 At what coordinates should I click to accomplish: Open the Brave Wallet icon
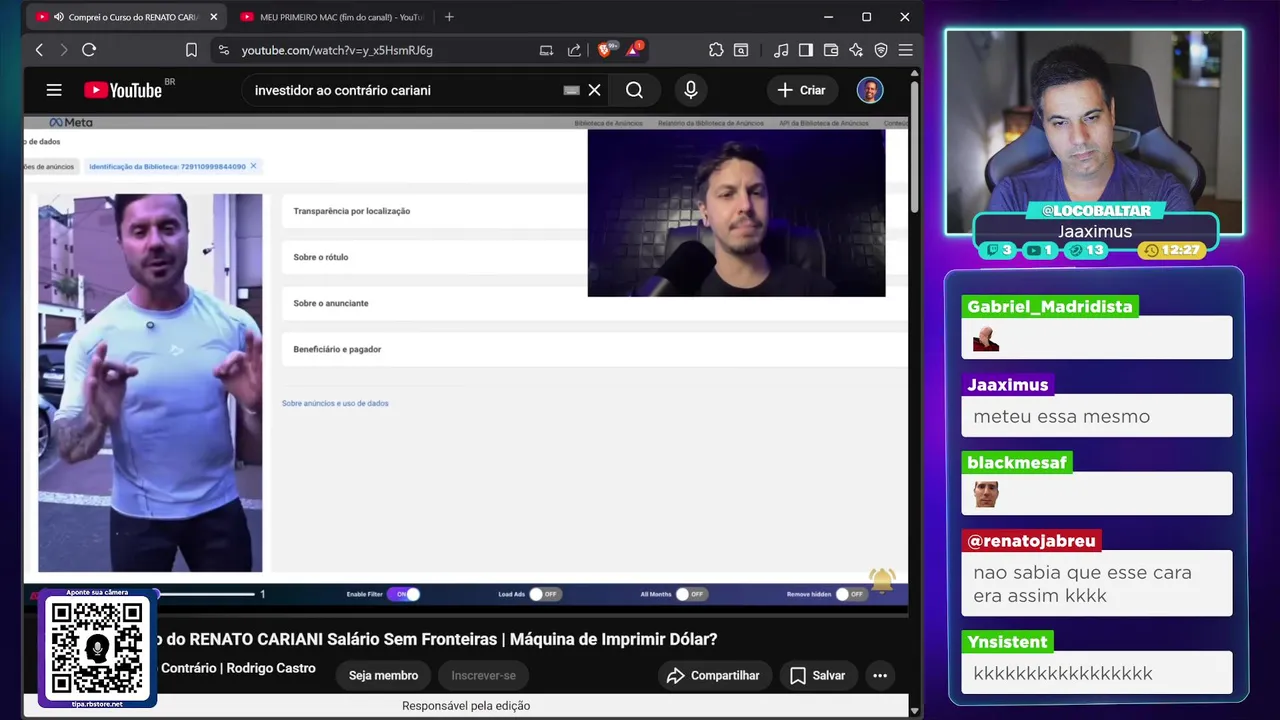click(831, 50)
